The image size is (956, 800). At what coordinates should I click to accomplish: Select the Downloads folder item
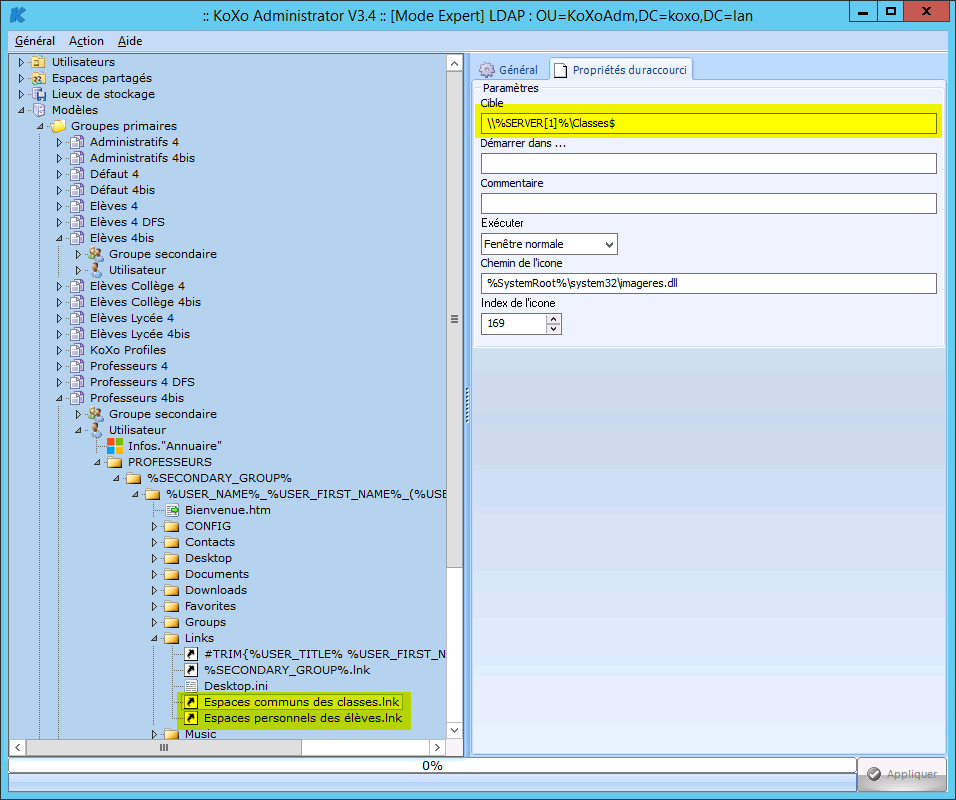point(216,590)
